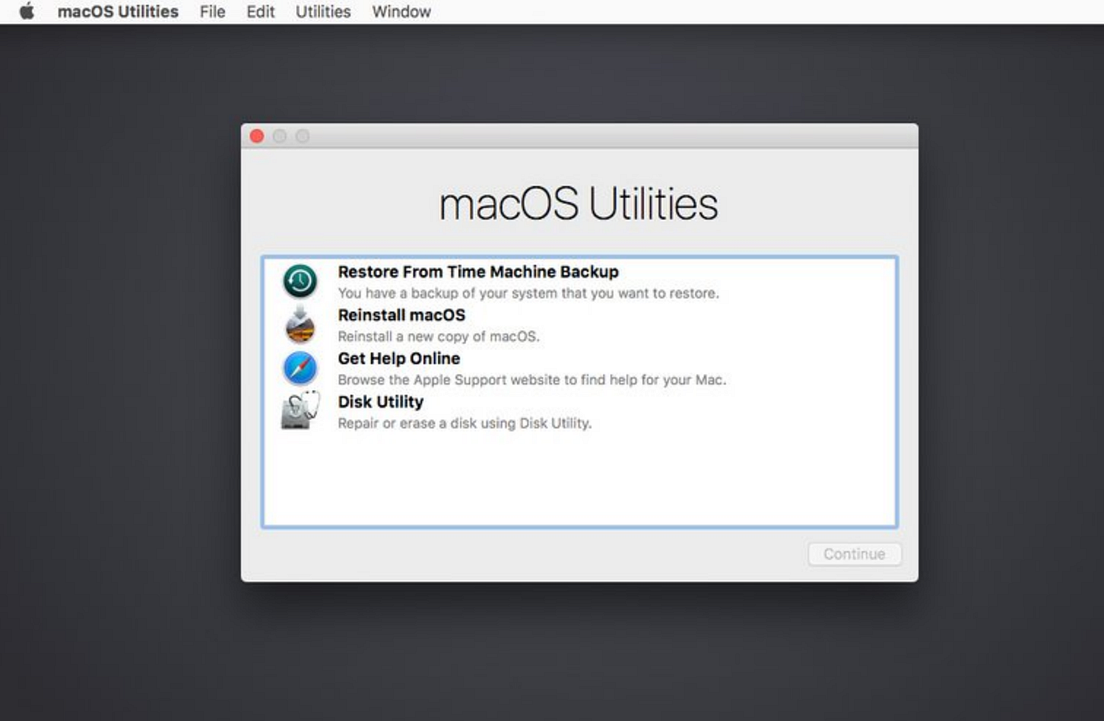1104x721 pixels.
Task: Open the Utilities menu
Action: click(x=322, y=11)
